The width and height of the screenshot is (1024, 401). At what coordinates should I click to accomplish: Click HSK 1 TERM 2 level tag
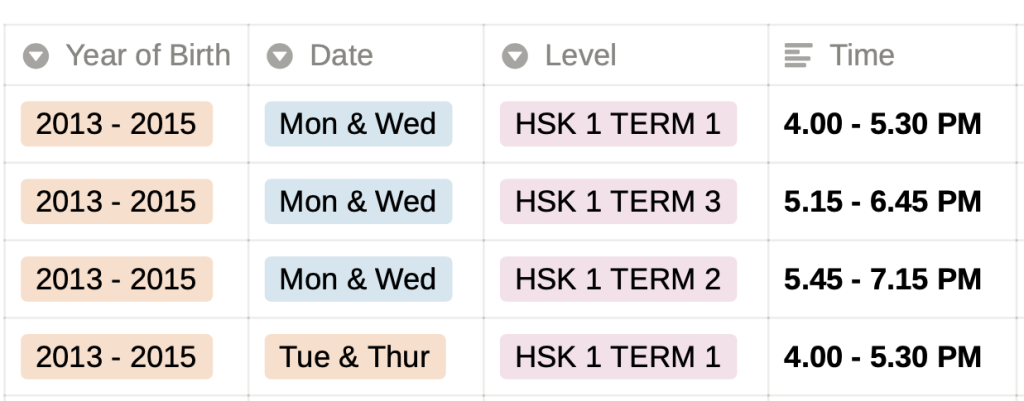click(x=618, y=279)
